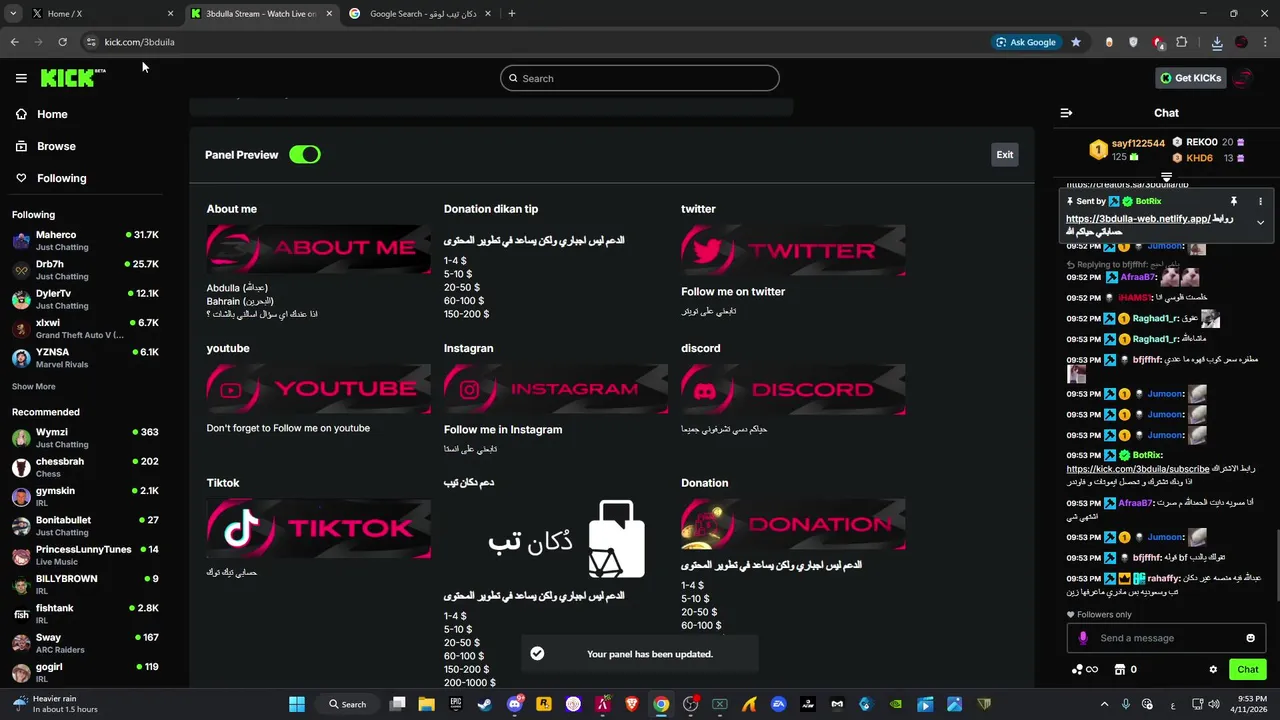This screenshot has width=1280, height=720.
Task: Open Drb7h followed channel
Action: [x=85, y=270]
